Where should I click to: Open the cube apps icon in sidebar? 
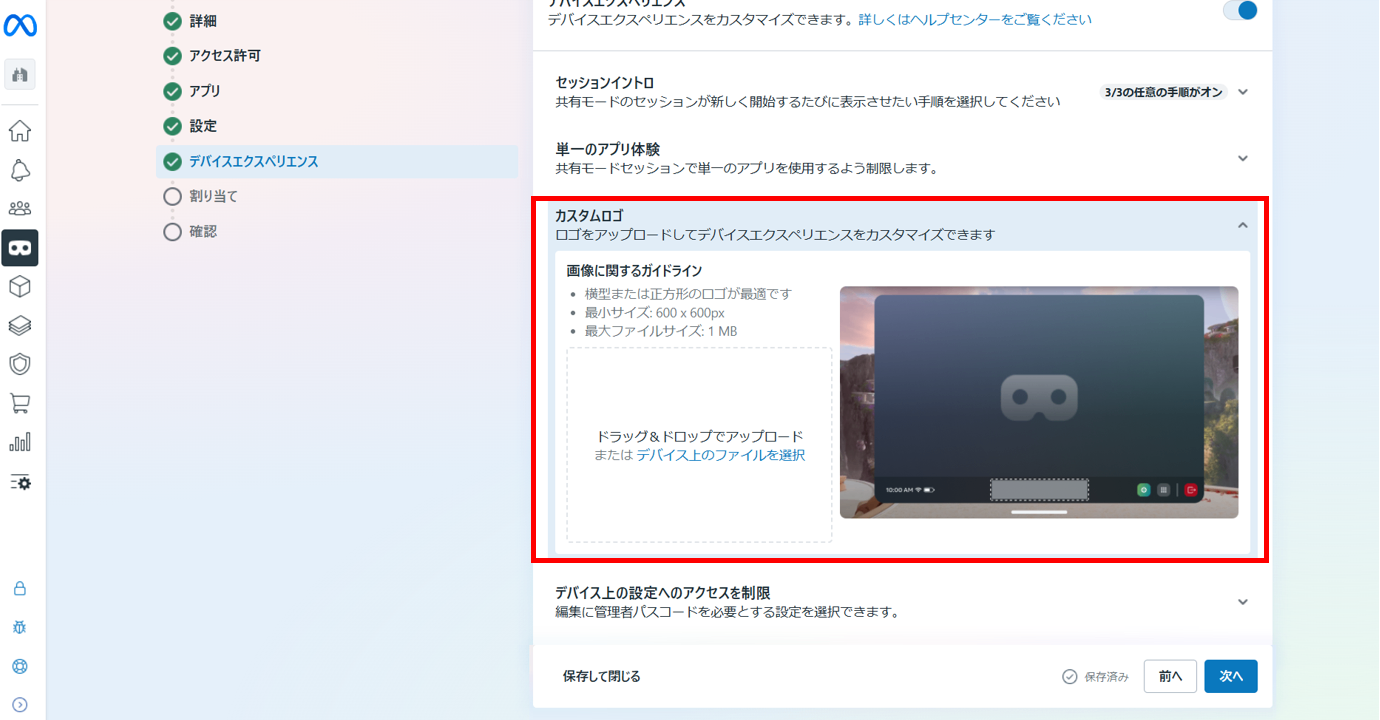(x=20, y=287)
